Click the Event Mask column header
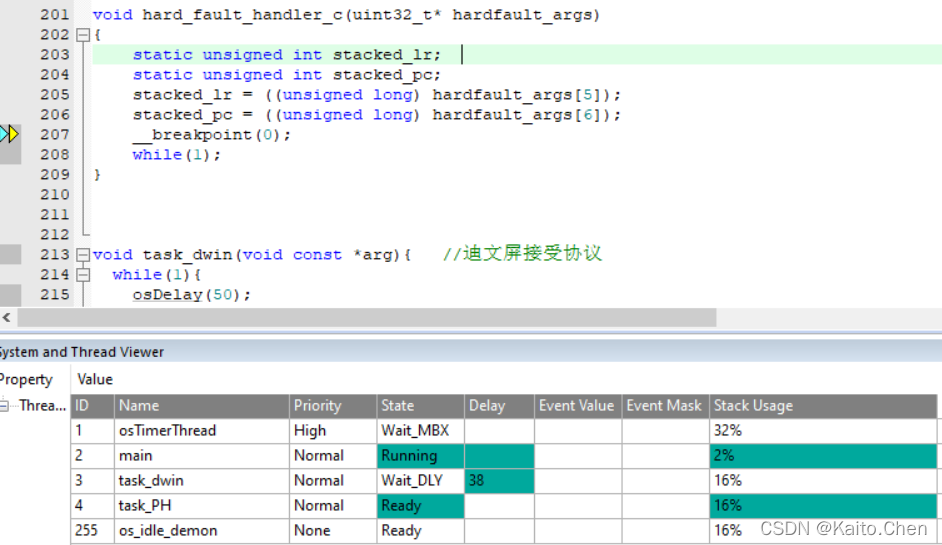Image resolution: width=942 pixels, height=545 pixels. point(666,406)
